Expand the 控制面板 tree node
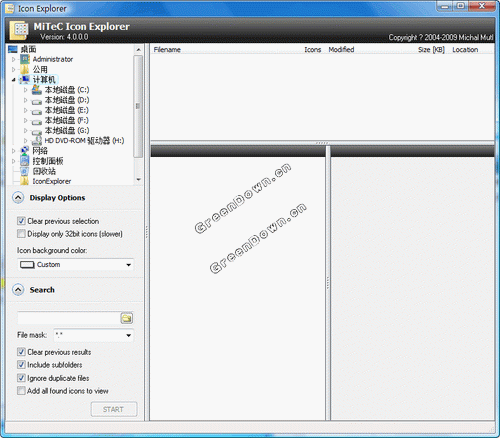The height and width of the screenshot is (438, 500). click(13, 161)
